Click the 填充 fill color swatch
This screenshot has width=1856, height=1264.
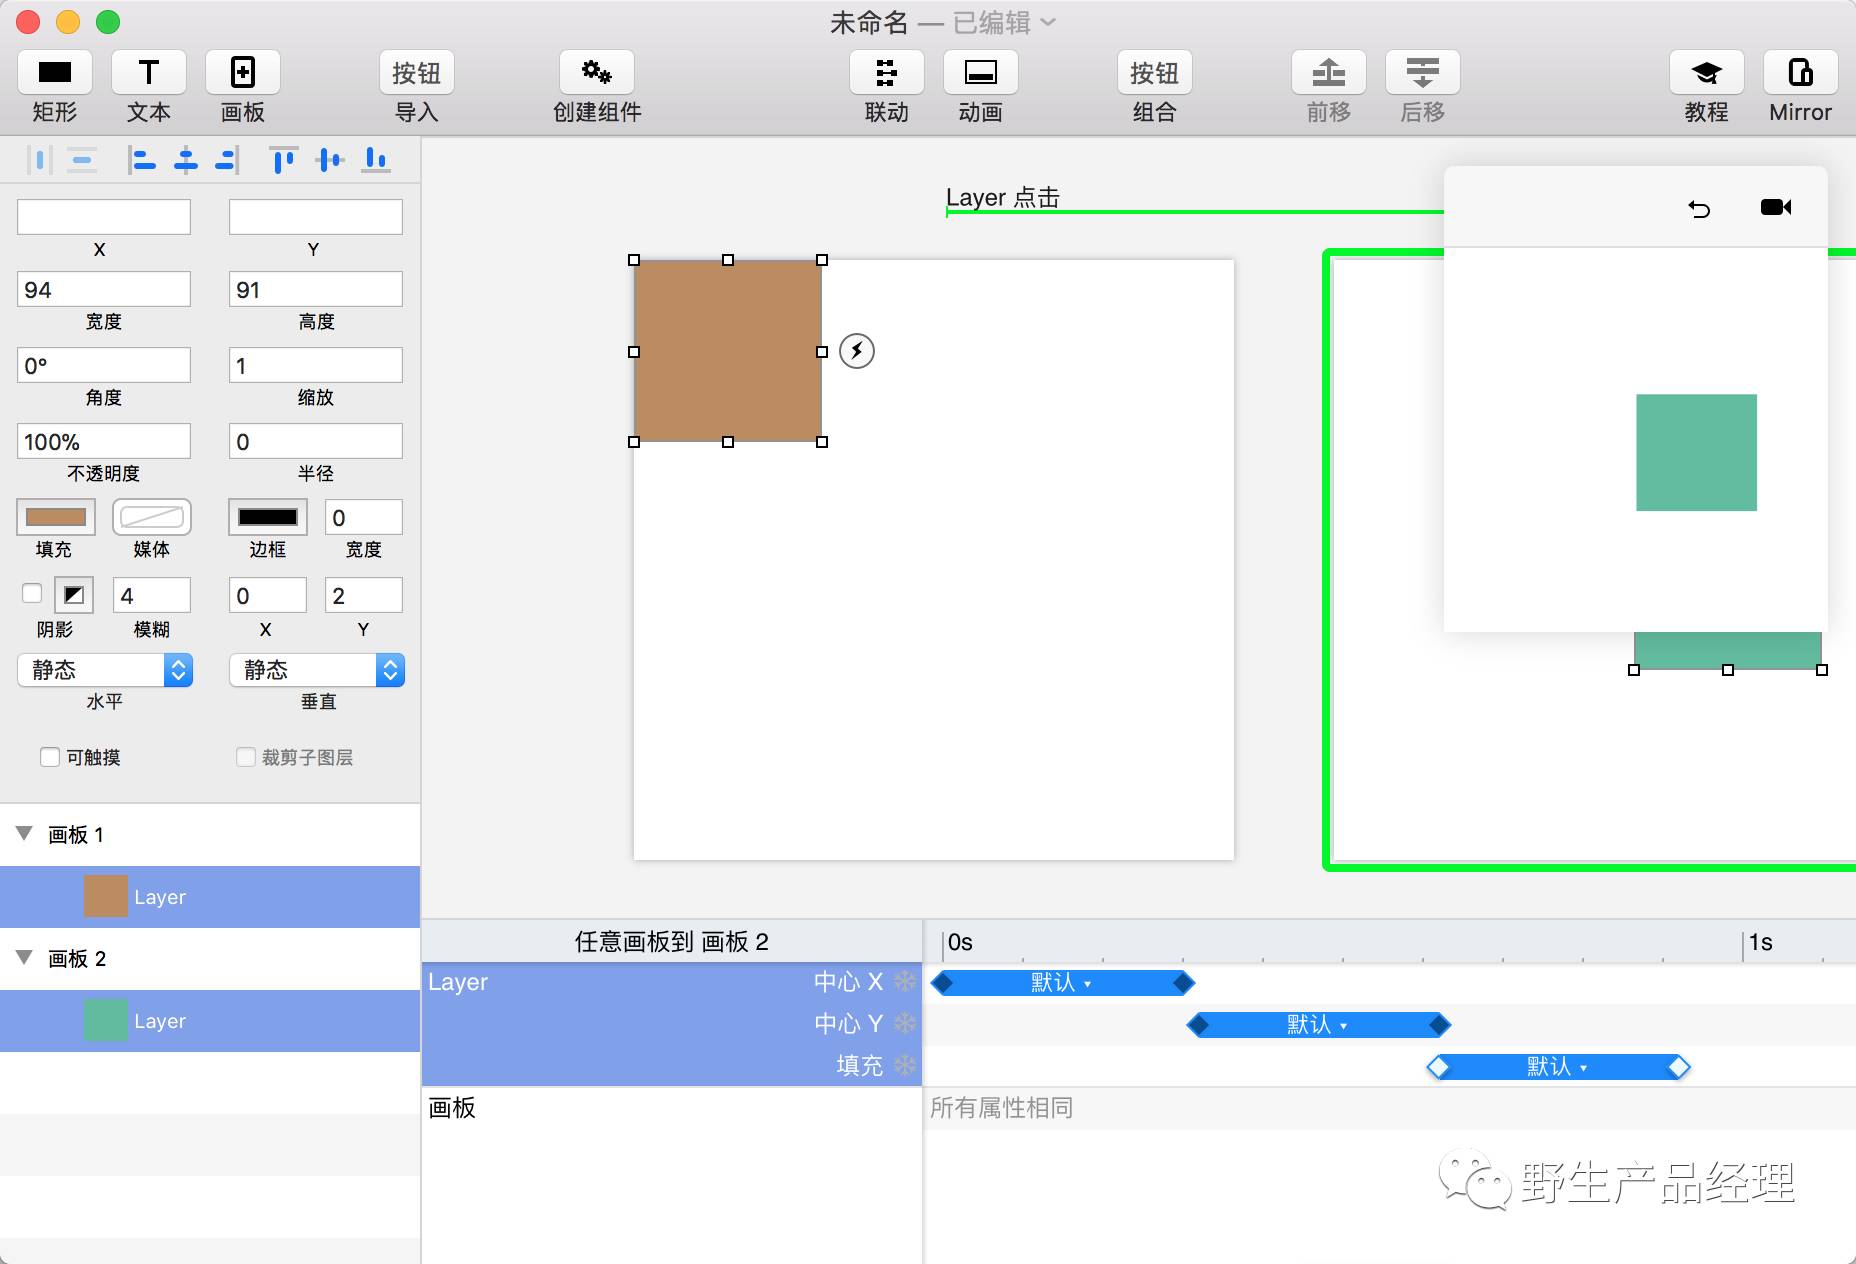point(56,517)
